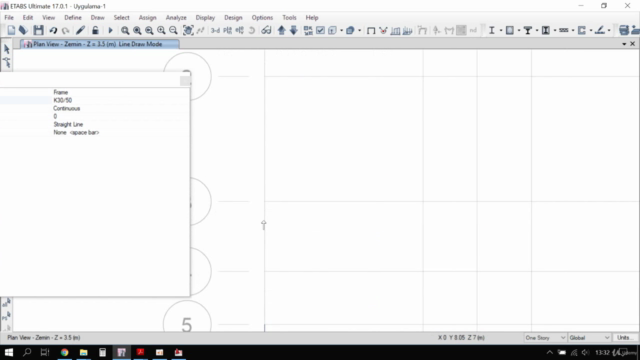Click the I-section steel frame design icon
640x360 pixels.
click(492, 30)
